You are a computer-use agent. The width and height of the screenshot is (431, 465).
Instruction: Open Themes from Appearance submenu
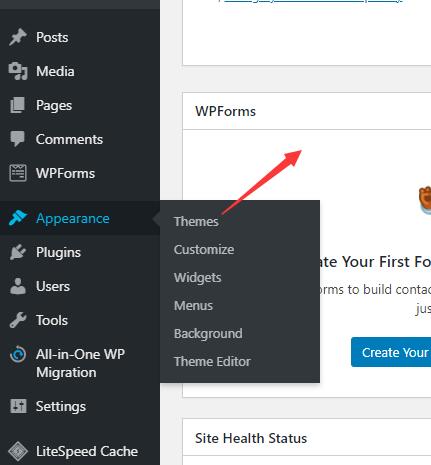196,222
